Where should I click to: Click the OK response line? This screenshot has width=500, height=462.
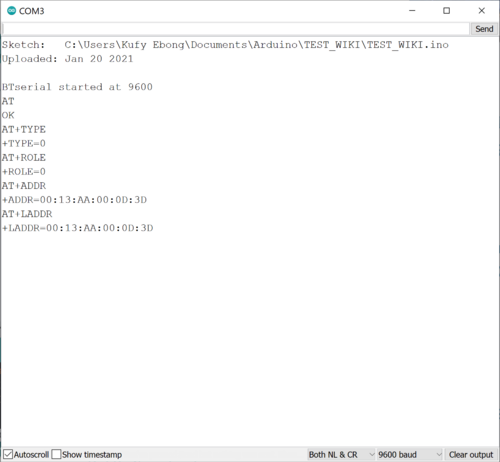(8, 115)
